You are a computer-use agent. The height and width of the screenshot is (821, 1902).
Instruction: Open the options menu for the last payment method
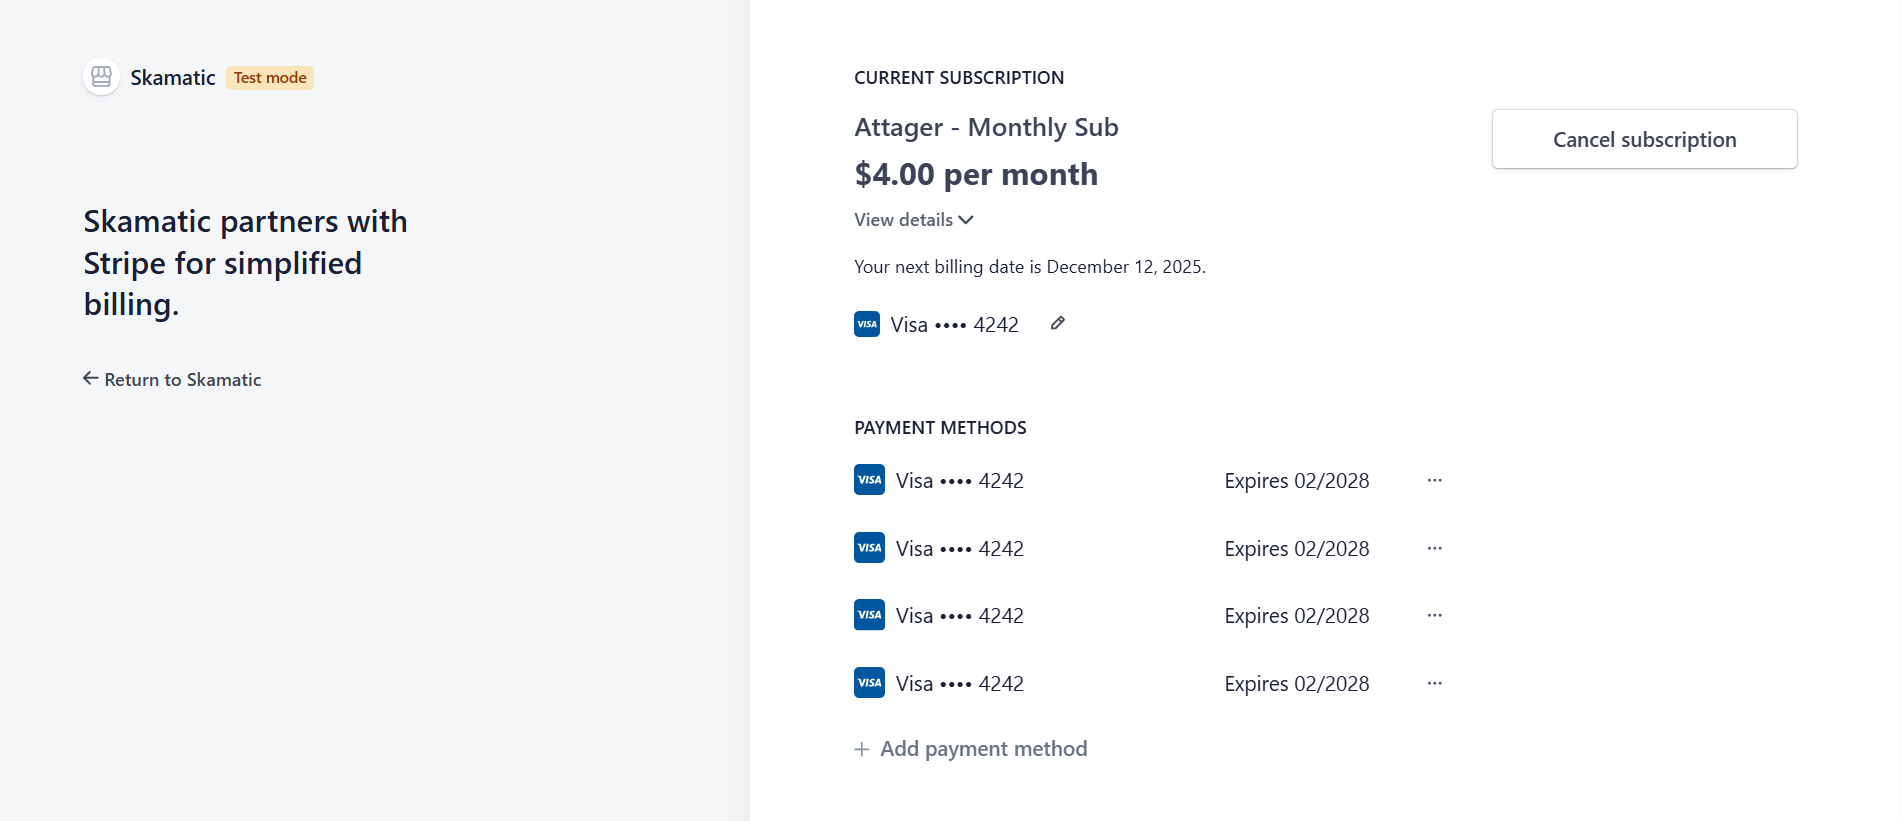(1434, 683)
